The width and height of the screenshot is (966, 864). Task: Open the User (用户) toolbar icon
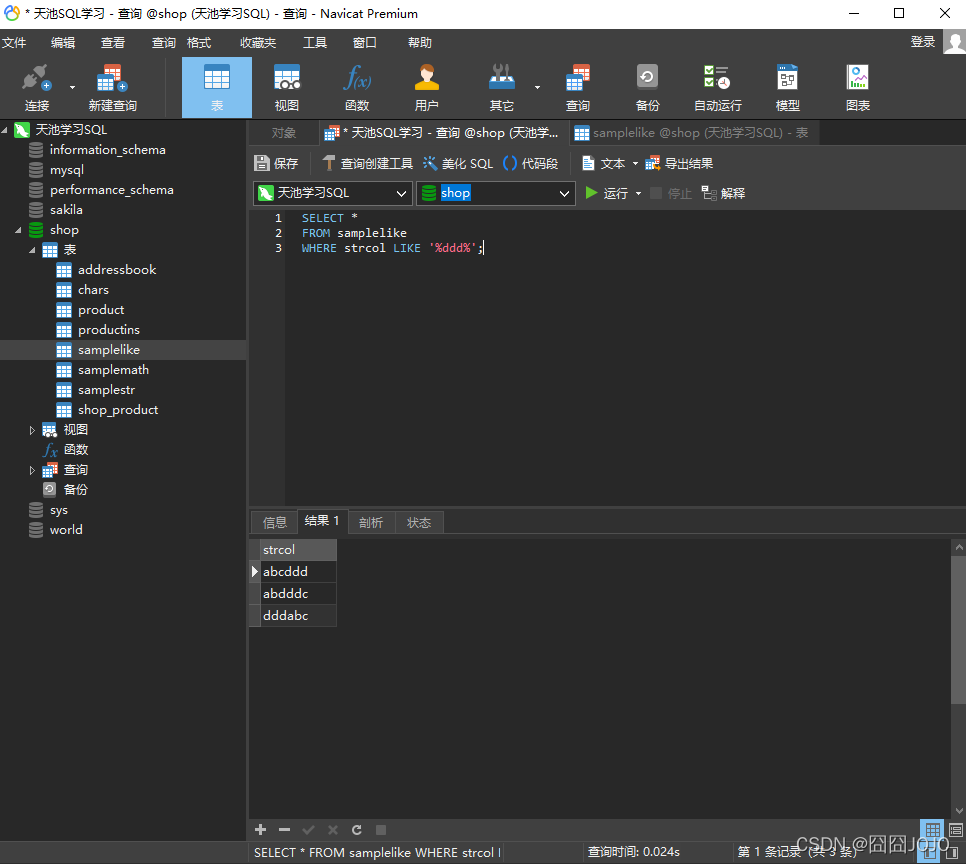426,88
